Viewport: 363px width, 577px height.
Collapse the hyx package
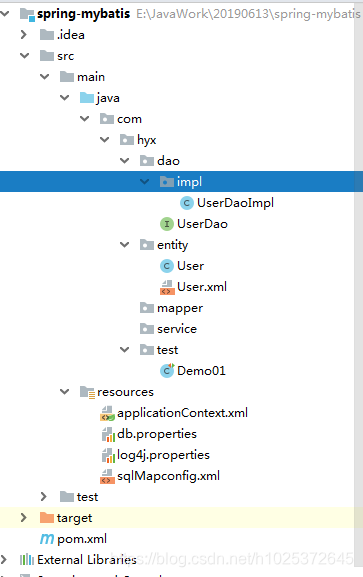coord(105,139)
